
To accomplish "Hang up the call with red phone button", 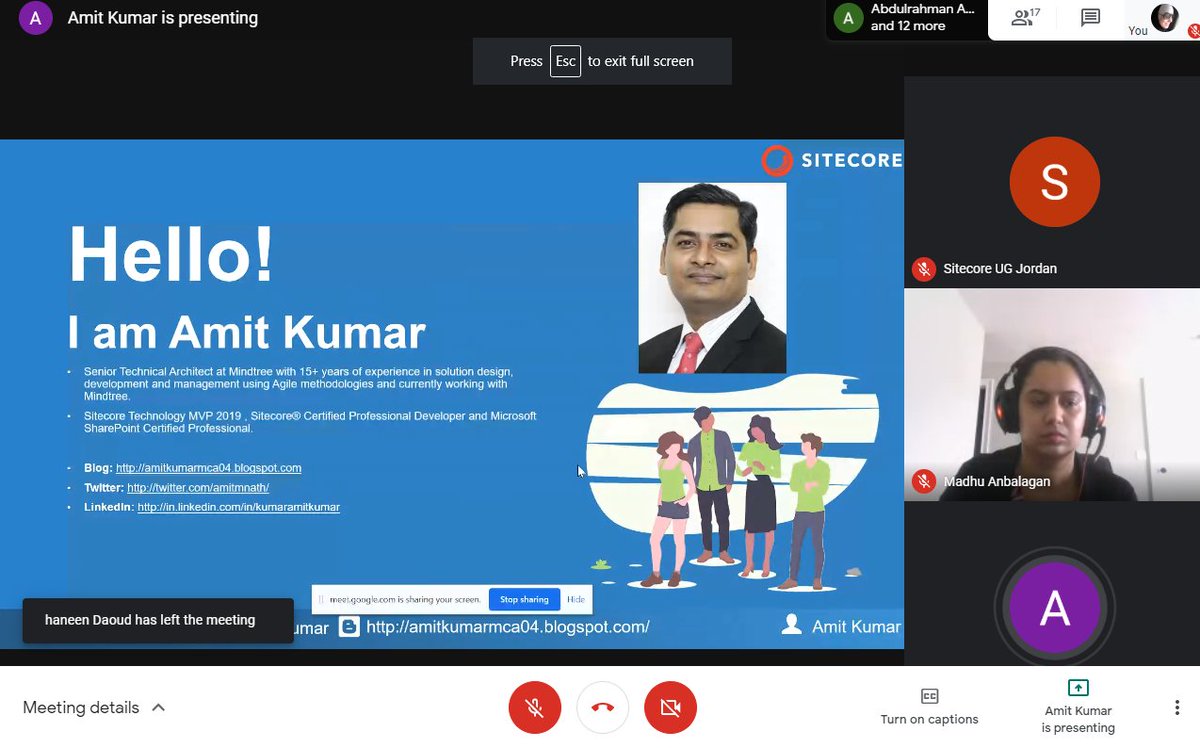I will click(602, 708).
